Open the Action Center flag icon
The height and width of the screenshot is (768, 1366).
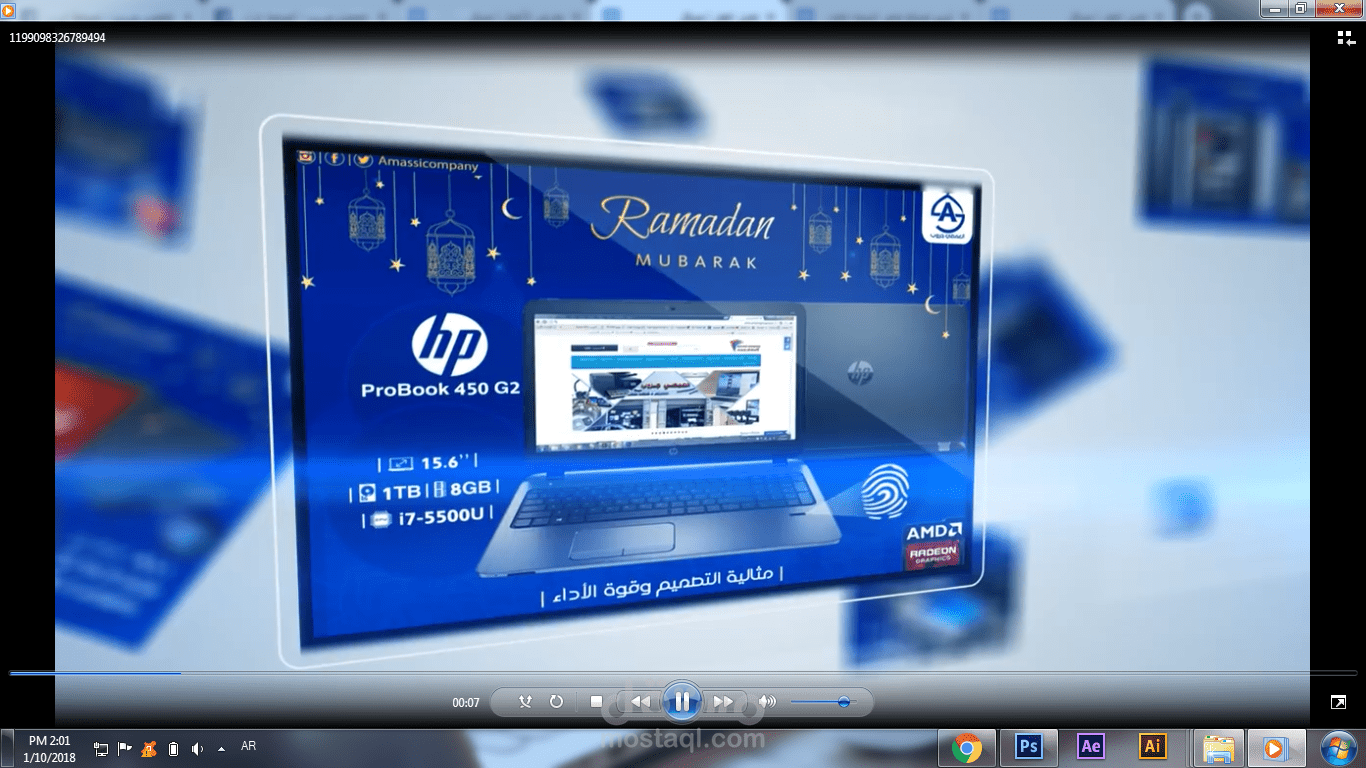coord(125,748)
